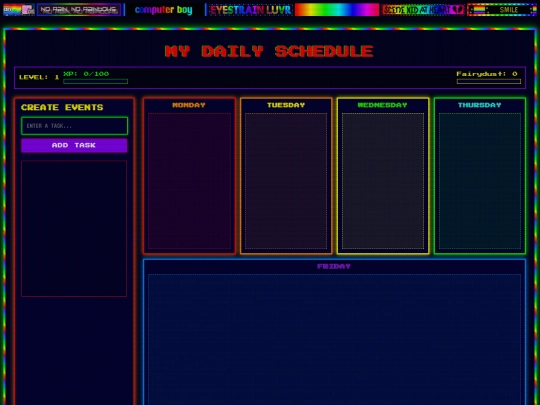The height and width of the screenshot is (405, 540).
Task: Click the Tuesday drop zone
Action: pyautogui.click(x=286, y=181)
